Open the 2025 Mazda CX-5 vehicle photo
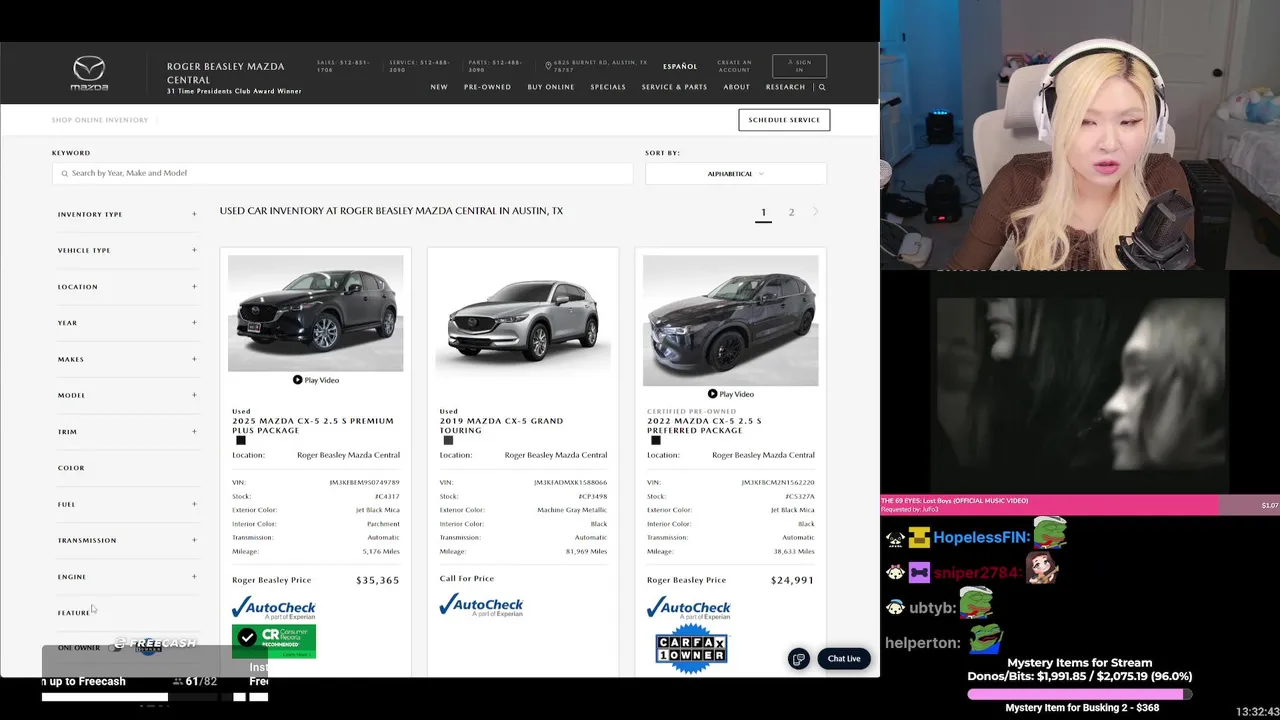This screenshot has height=720, width=1280. click(x=315, y=313)
